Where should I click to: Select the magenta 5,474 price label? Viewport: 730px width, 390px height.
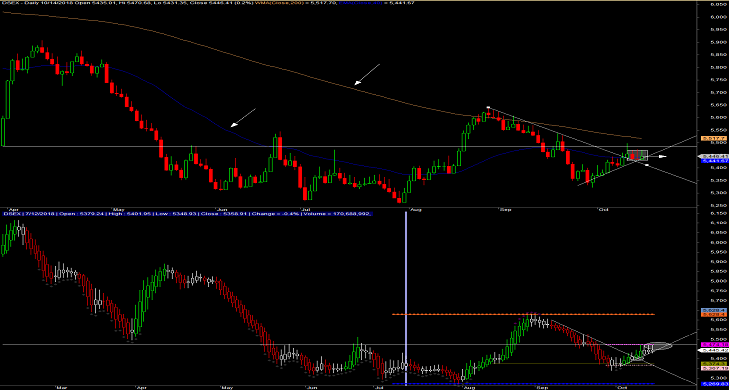point(715,344)
